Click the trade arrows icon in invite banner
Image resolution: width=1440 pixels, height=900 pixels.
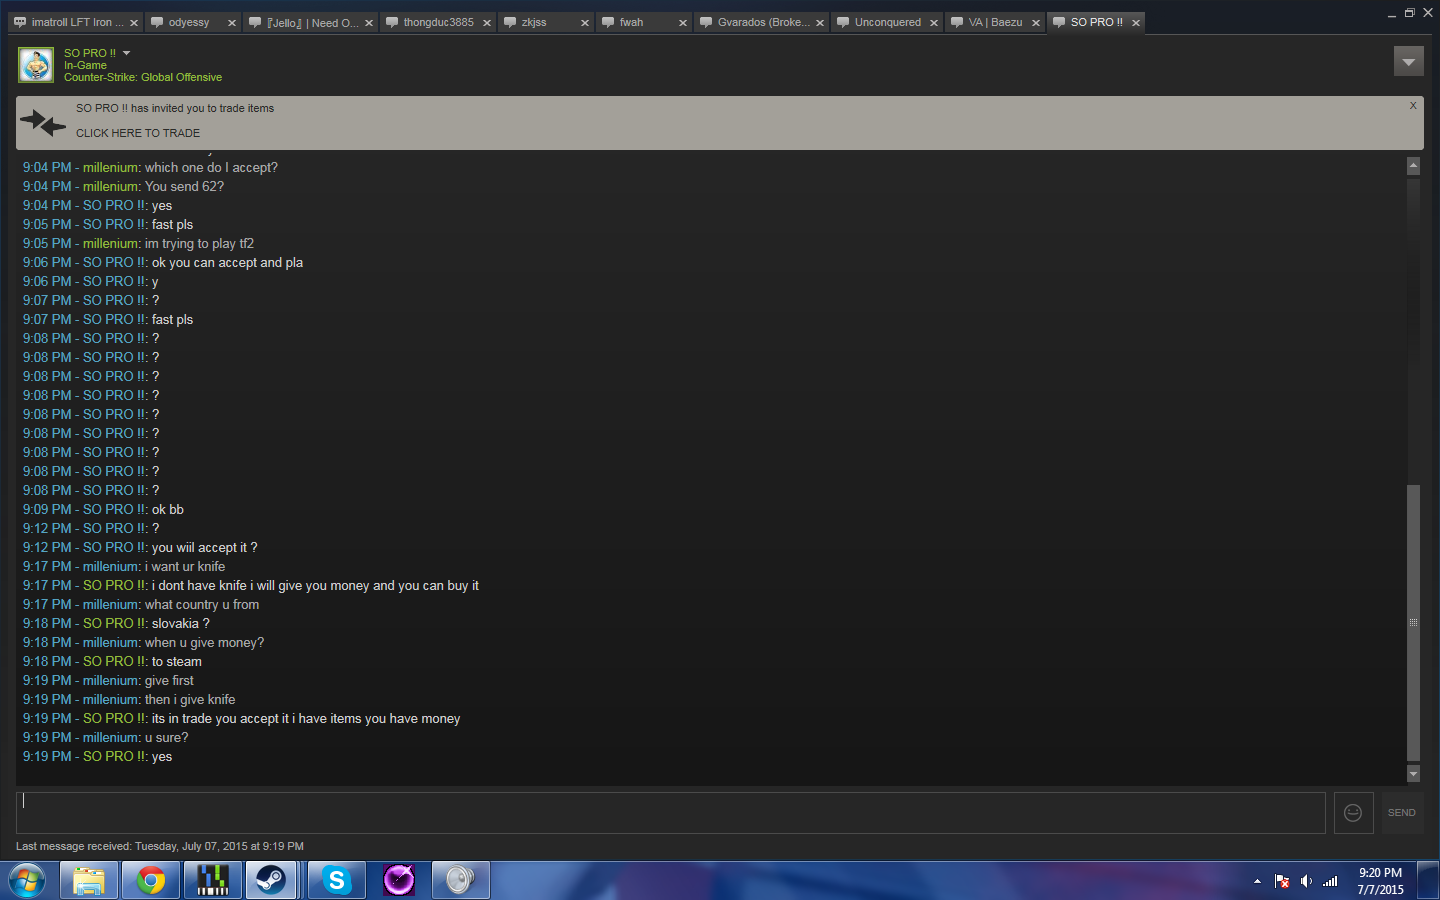(x=42, y=123)
